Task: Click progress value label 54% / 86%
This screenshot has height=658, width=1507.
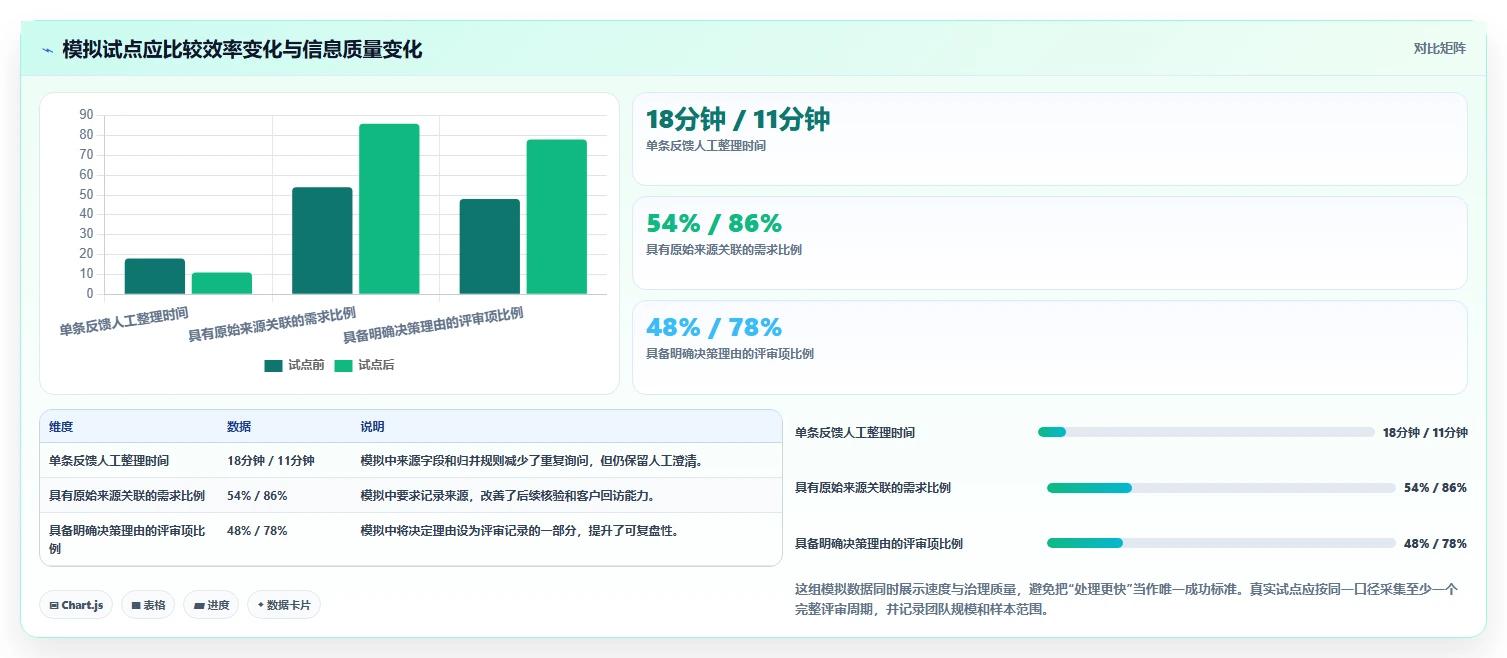Action: [x=1435, y=488]
